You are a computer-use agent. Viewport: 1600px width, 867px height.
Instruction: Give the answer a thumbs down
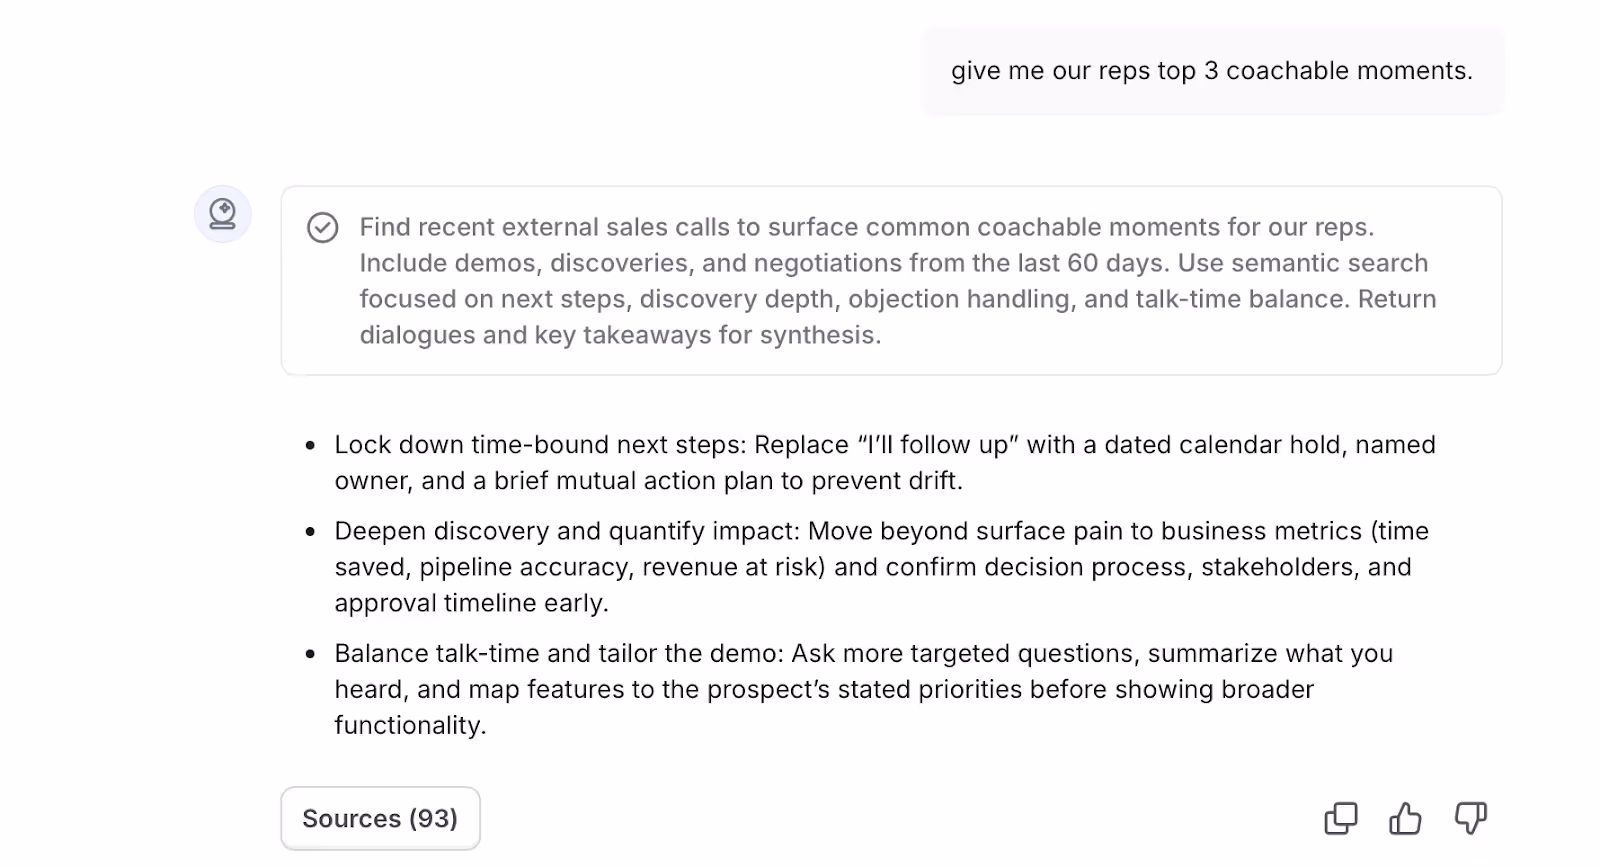[x=1470, y=818]
